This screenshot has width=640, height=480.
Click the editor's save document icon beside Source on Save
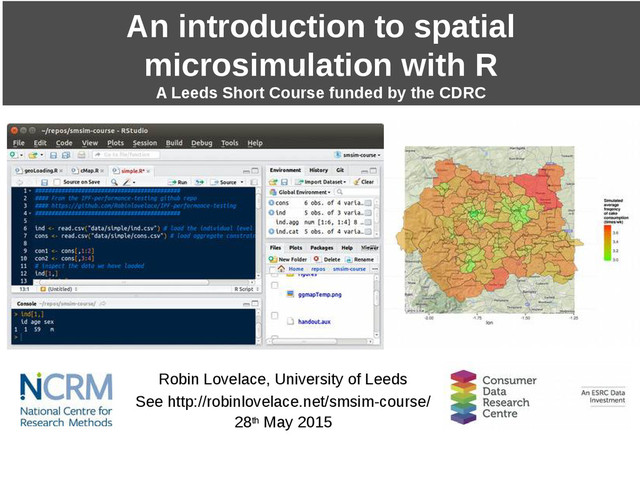pyautogui.click(x=44, y=182)
